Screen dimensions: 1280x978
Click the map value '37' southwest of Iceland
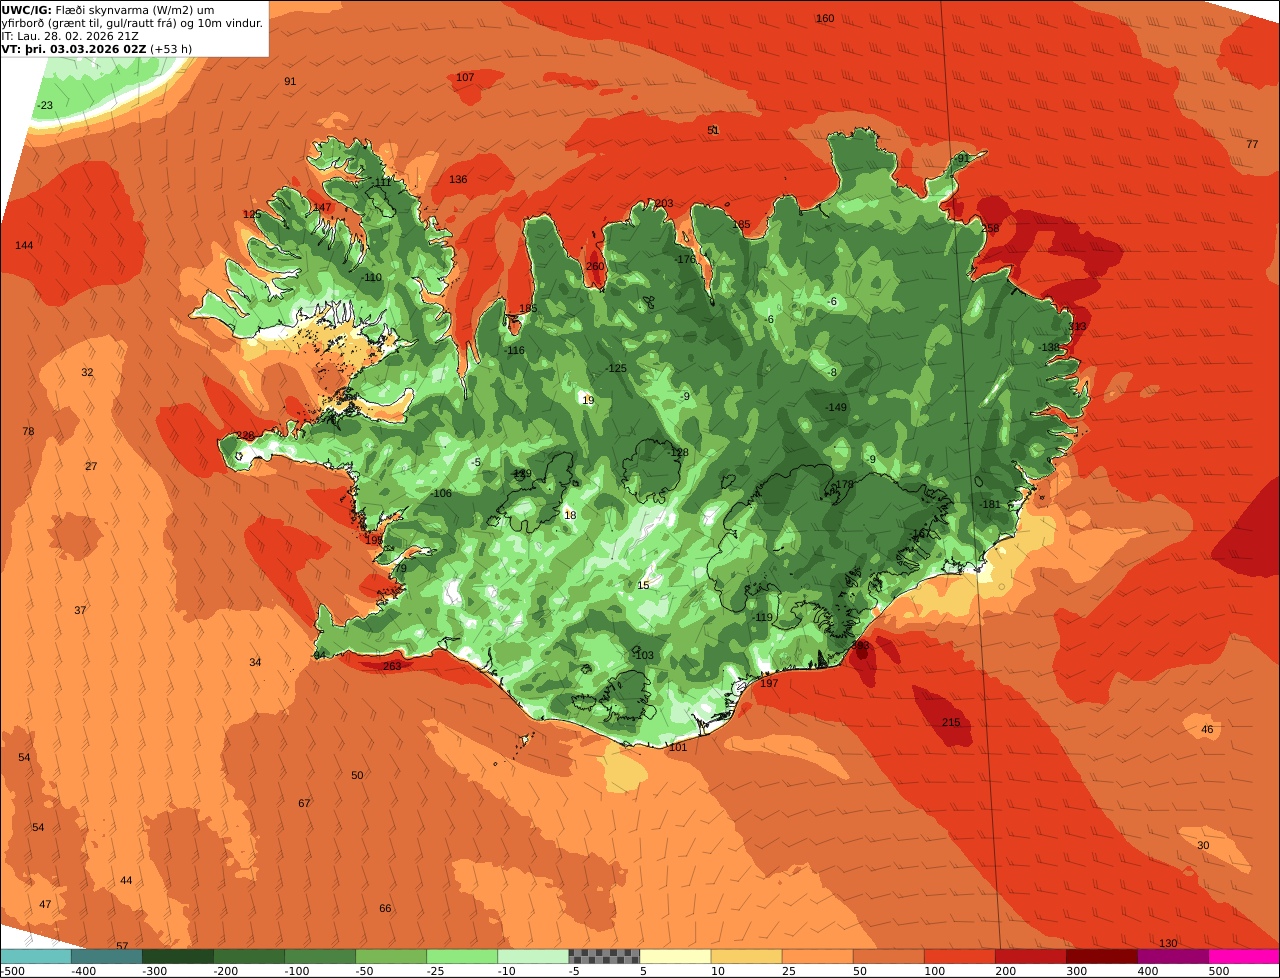[80, 610]
